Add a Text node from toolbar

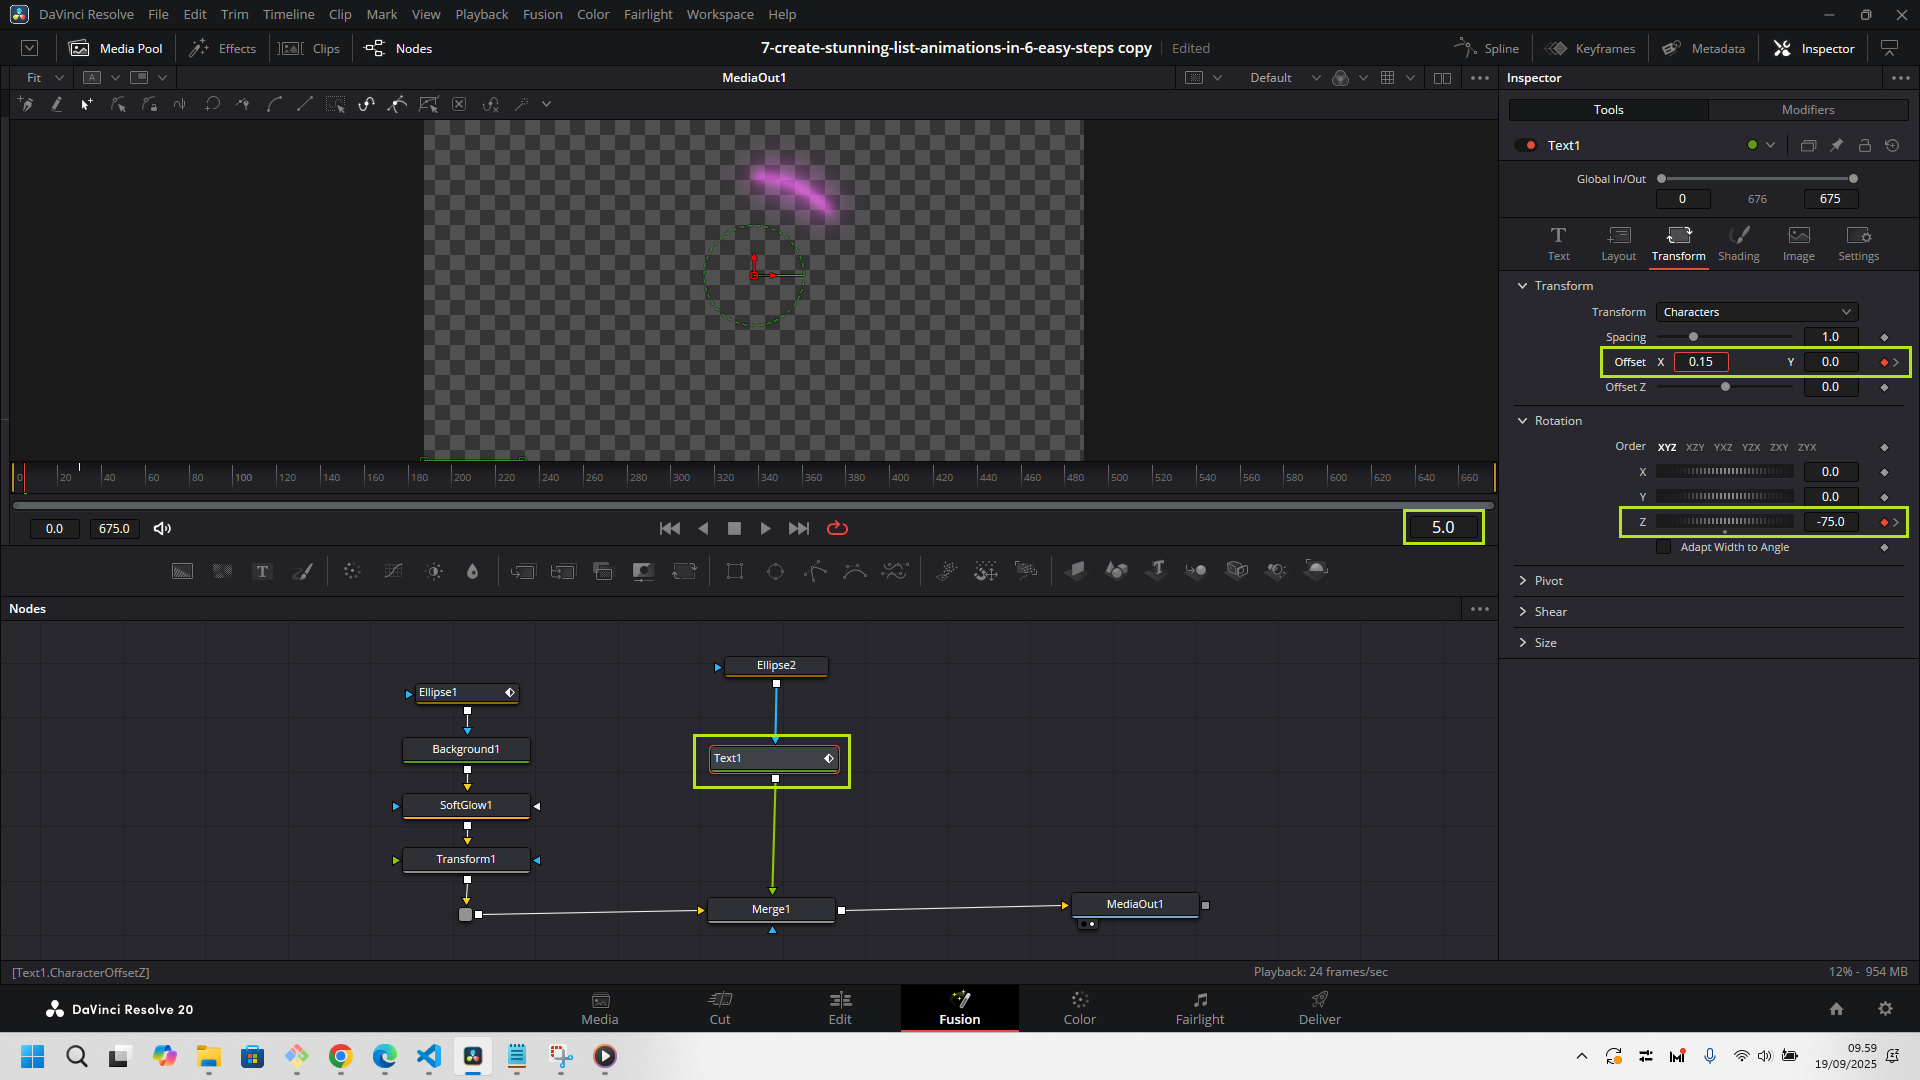(x=262, y=571)
